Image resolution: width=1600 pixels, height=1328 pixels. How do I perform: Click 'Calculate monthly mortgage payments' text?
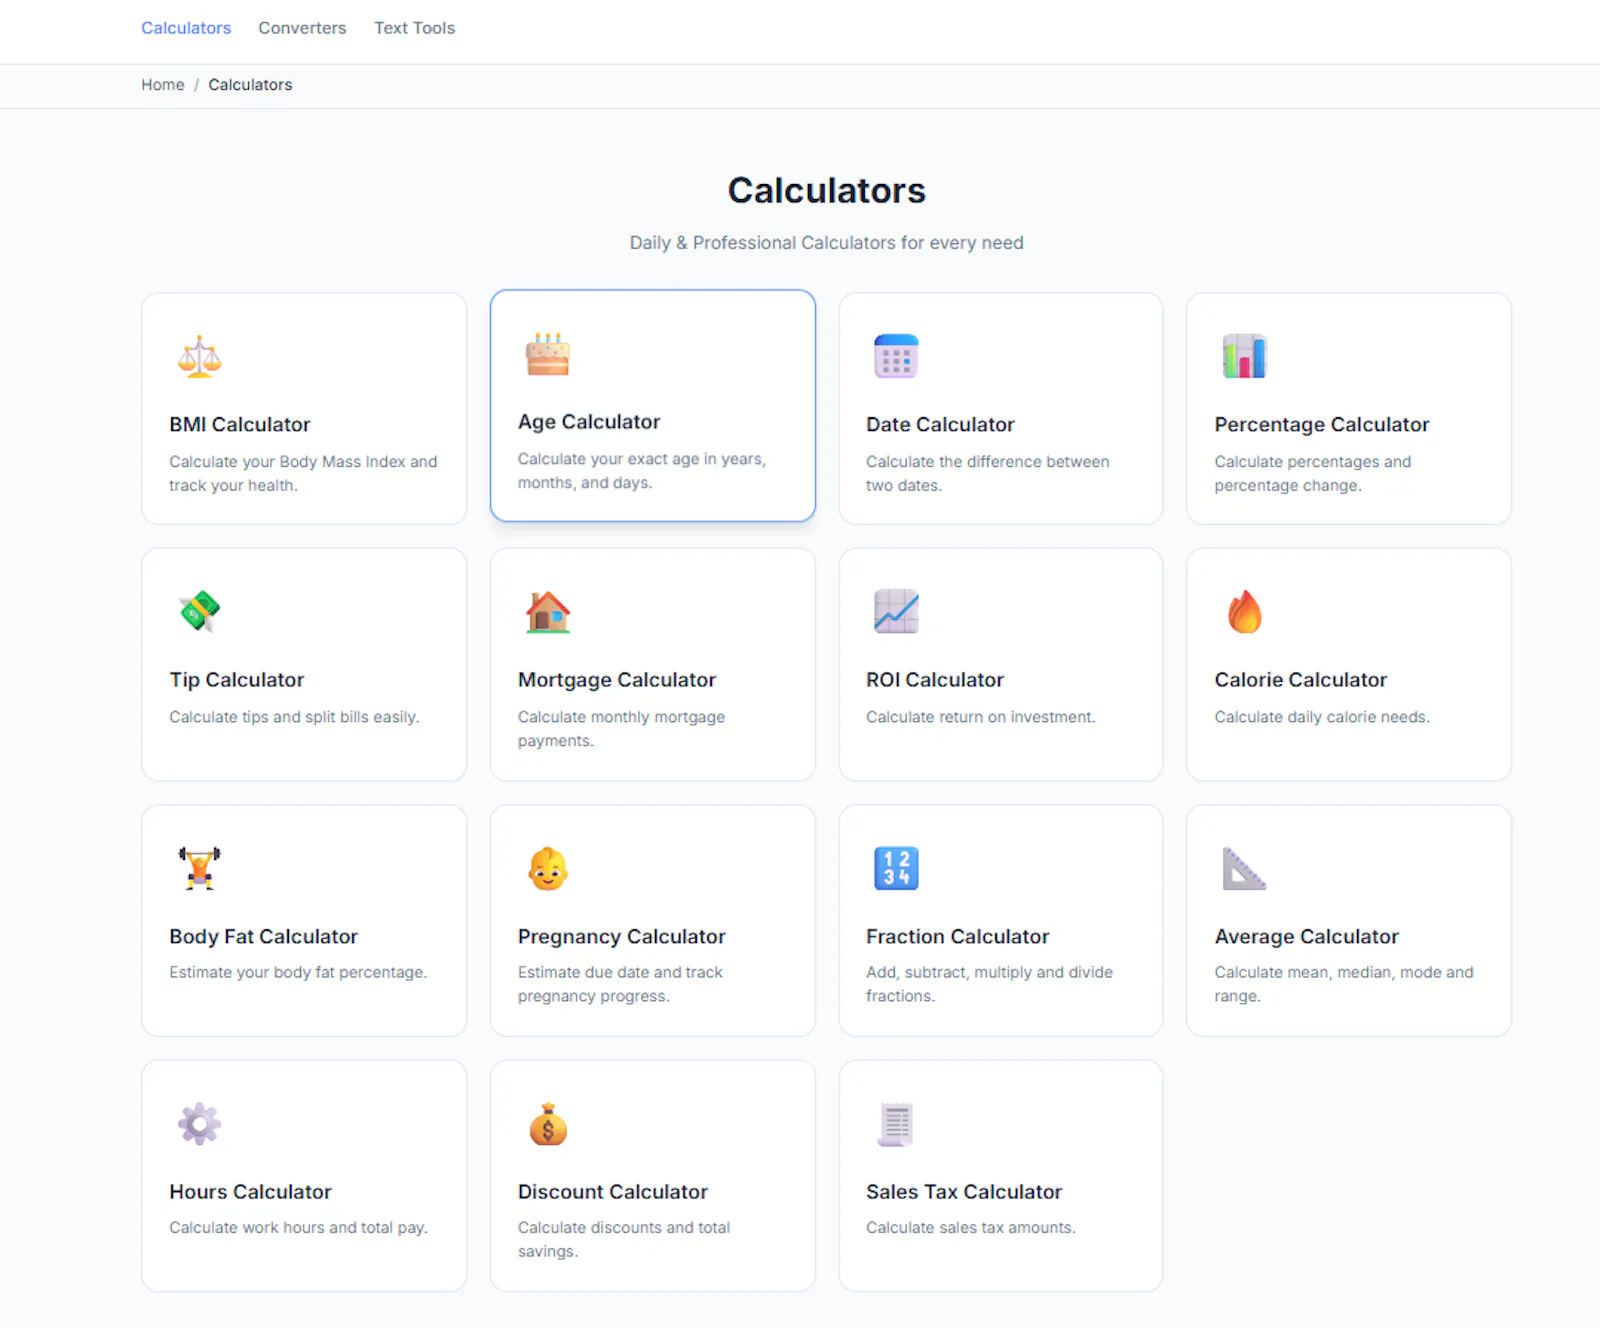click(x=622, y=729)
